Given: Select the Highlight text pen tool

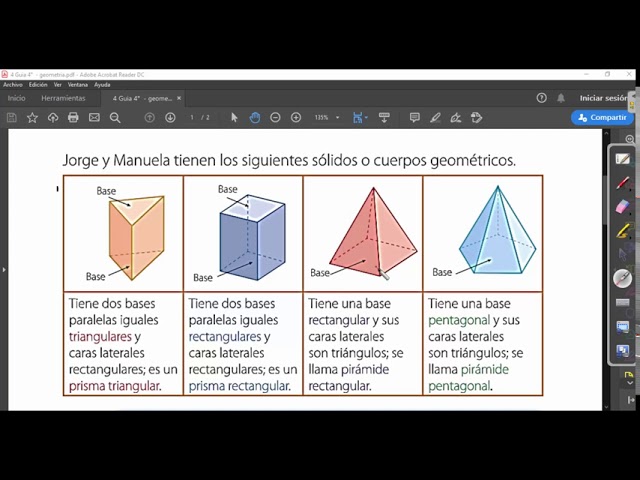Looking at the screenshot, I should 435,118.
